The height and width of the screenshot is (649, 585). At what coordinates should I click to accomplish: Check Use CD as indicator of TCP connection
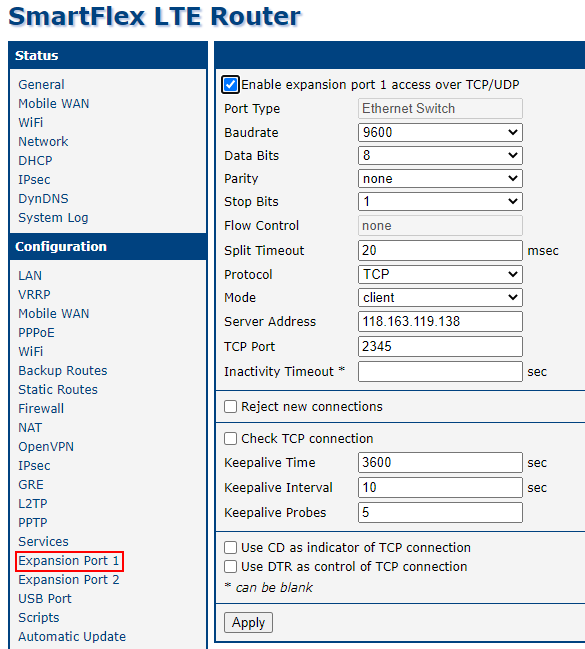pos(230,547)
